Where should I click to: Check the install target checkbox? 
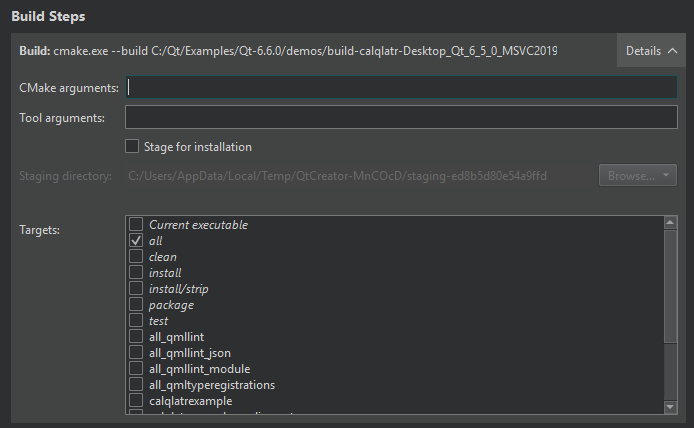pos(136,273)
